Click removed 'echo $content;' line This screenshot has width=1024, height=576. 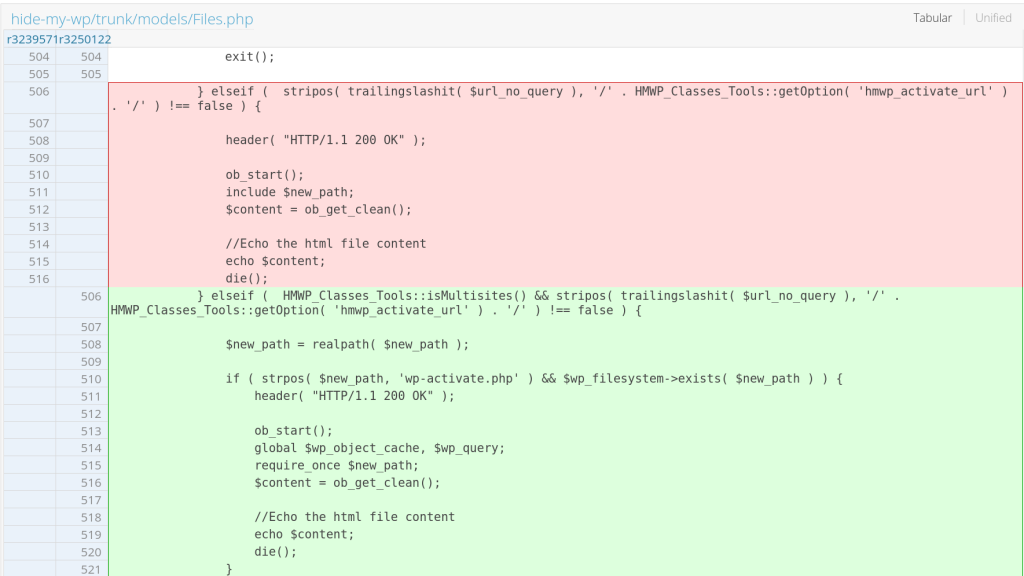[x=275, y=261]
